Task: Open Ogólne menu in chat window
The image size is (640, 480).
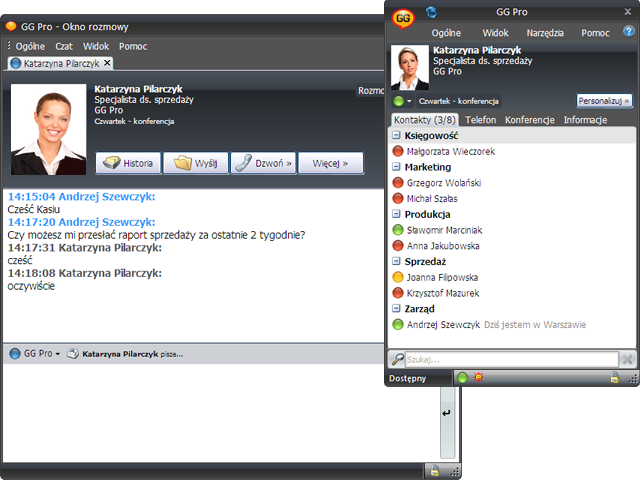Action: (30, 46)
